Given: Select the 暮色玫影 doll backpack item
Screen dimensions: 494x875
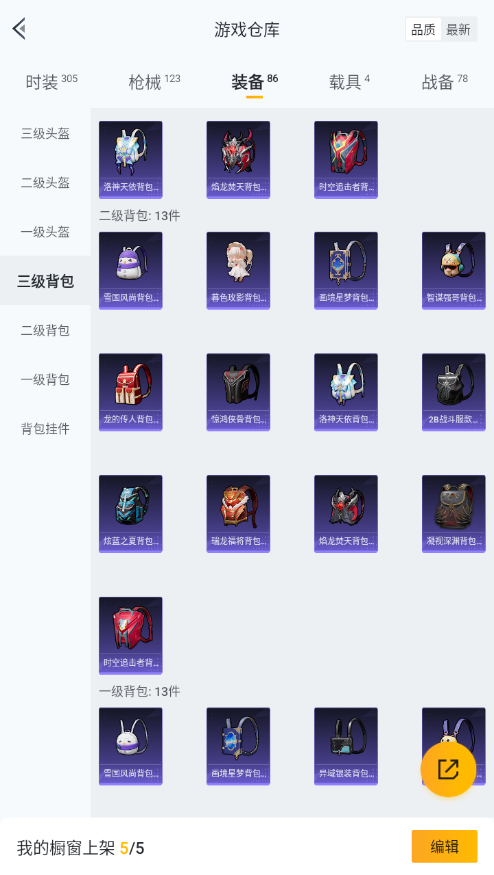Looking at the screenshot, I should [x=238, y=271].
